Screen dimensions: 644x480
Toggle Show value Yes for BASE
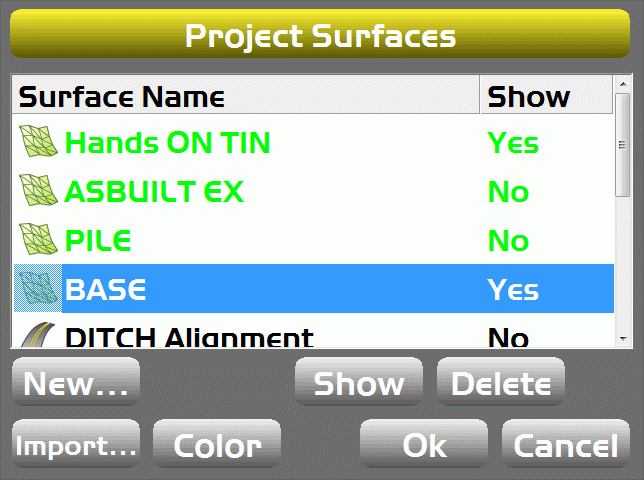coord(513,290)
